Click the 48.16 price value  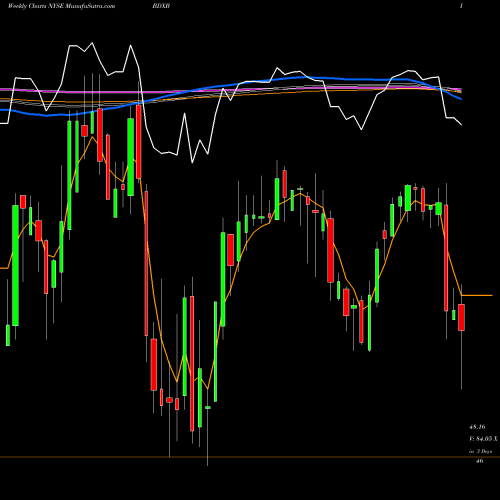point(477,427)
